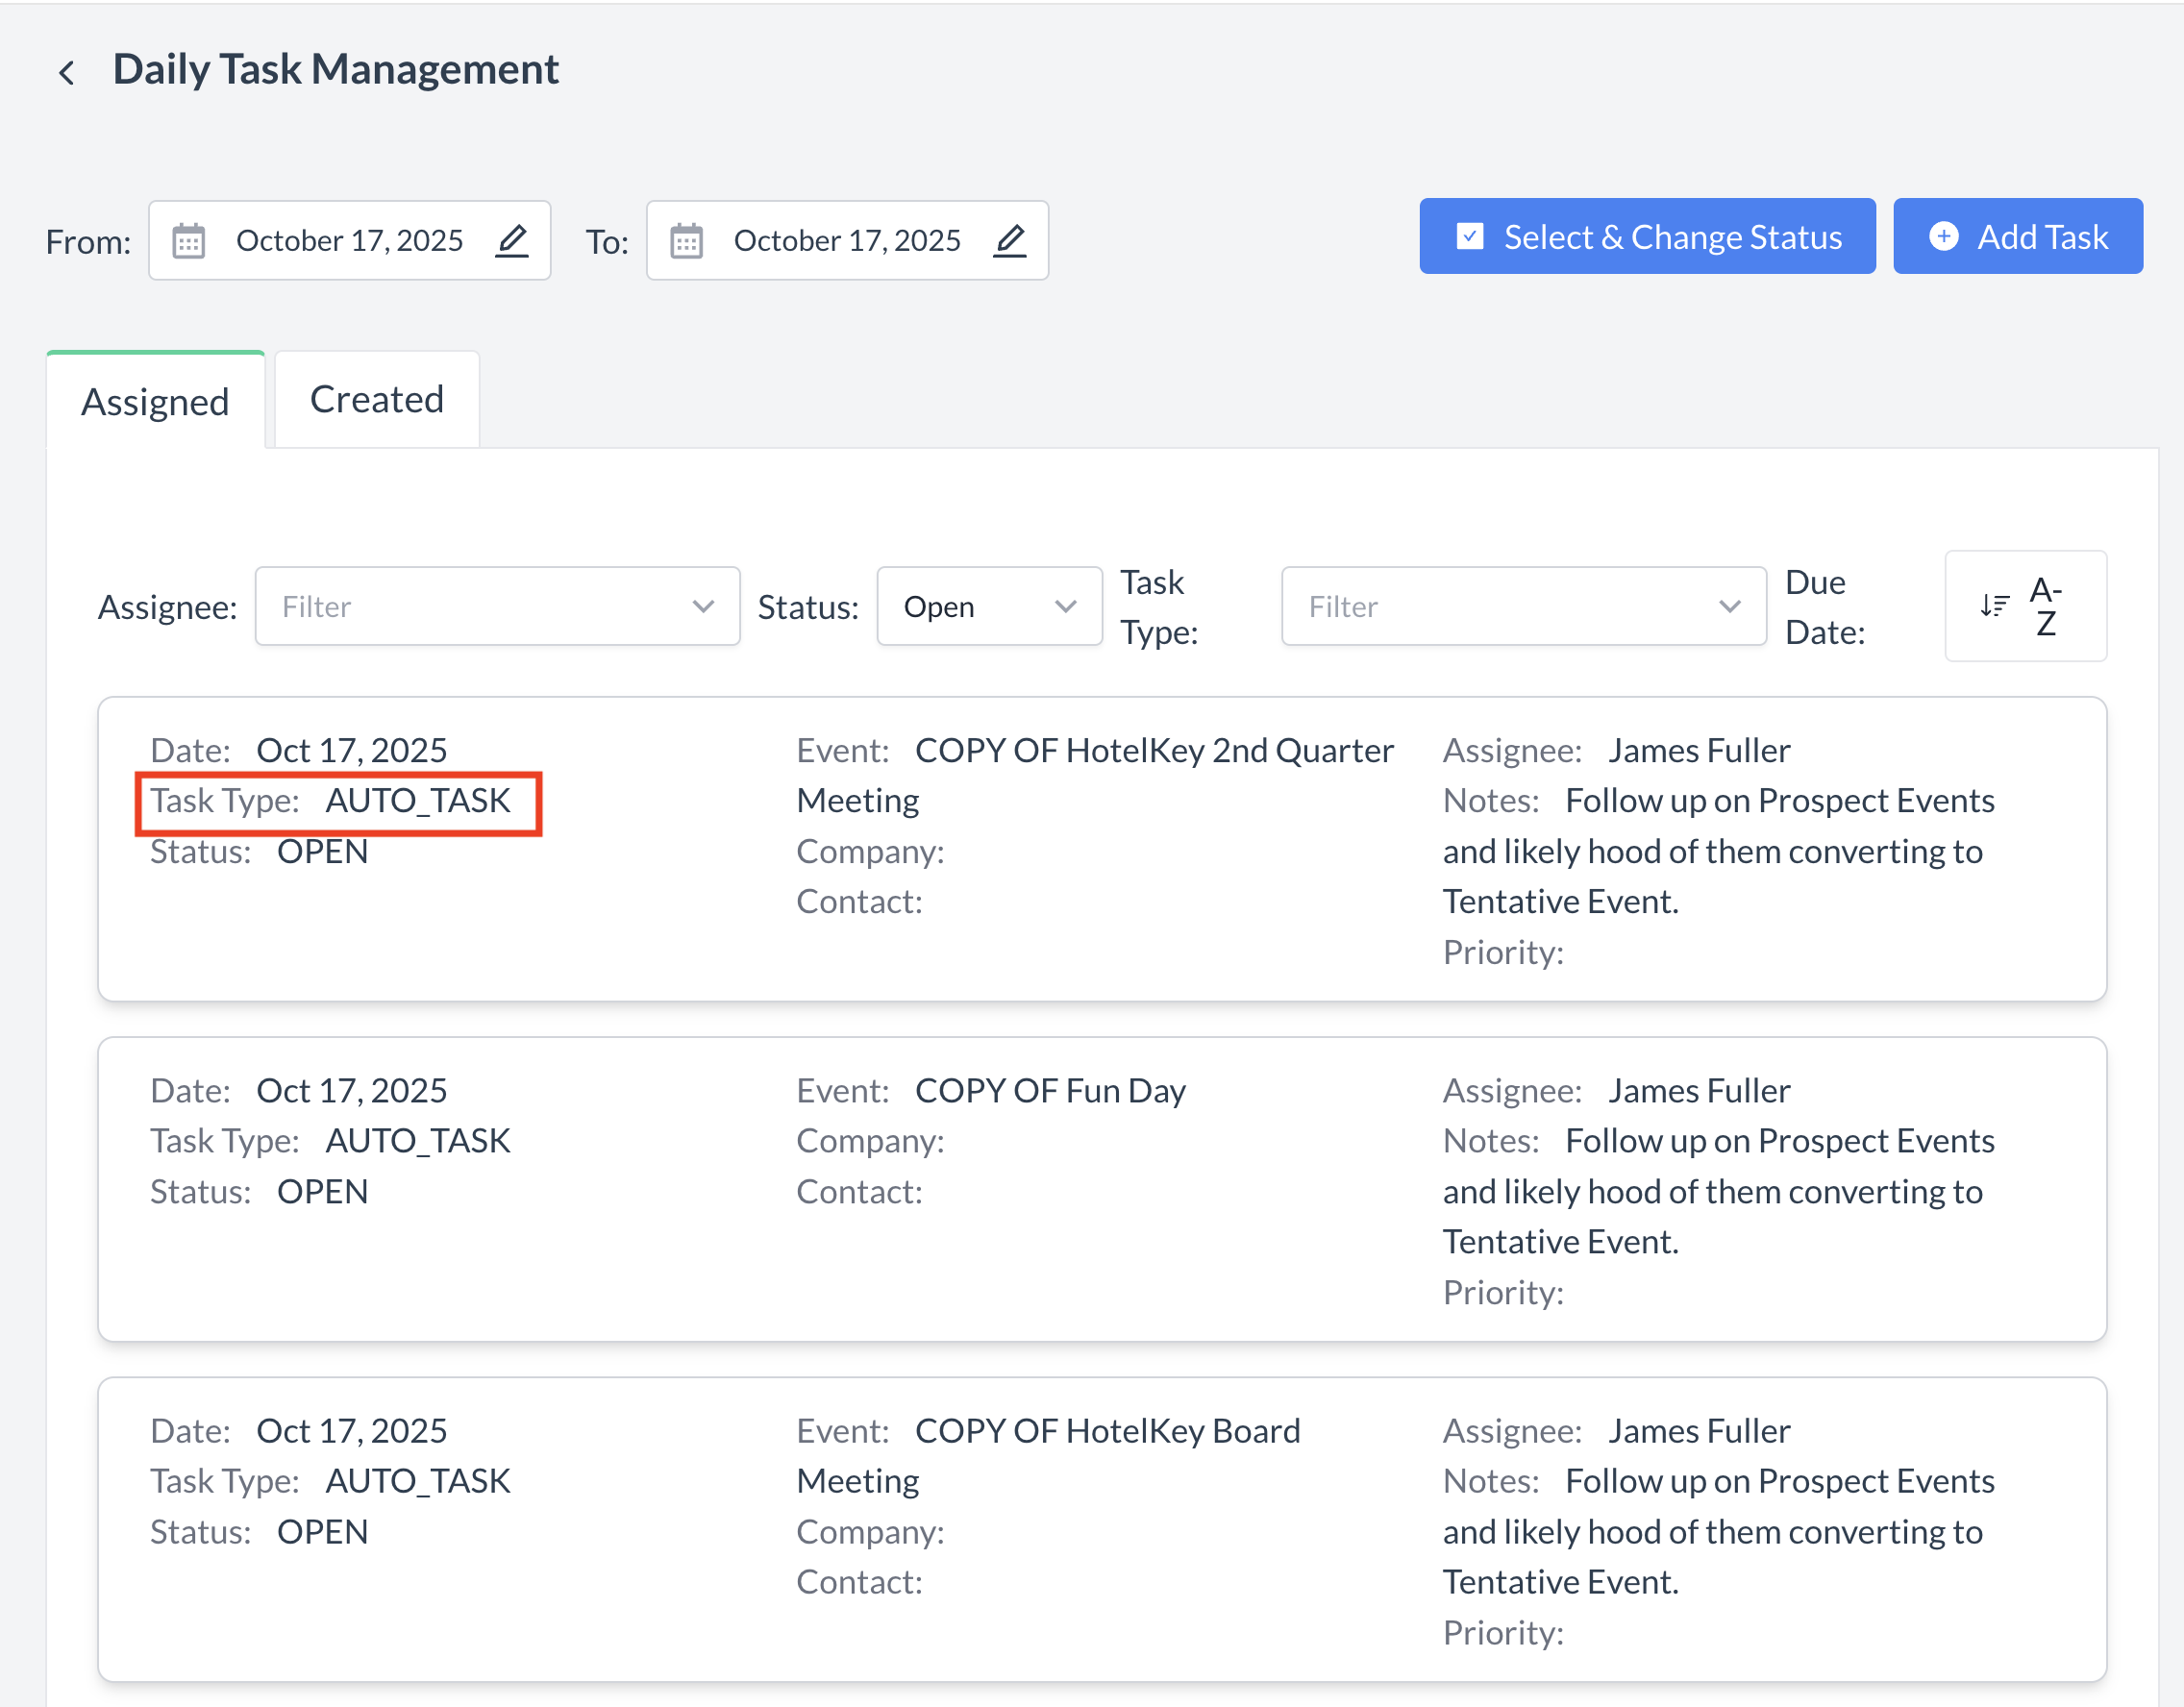The image size is (2184, 1707).
Task: Click the To date pencil edit icon
Action: (x=1010, y=240)
